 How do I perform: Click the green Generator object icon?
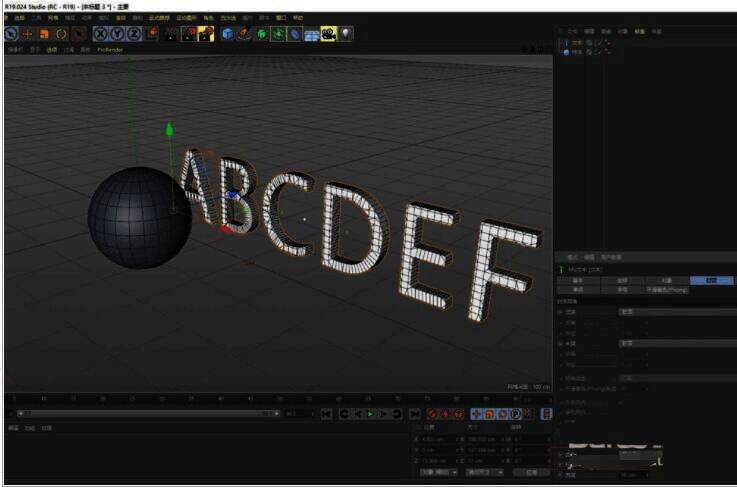click(261, 34)
